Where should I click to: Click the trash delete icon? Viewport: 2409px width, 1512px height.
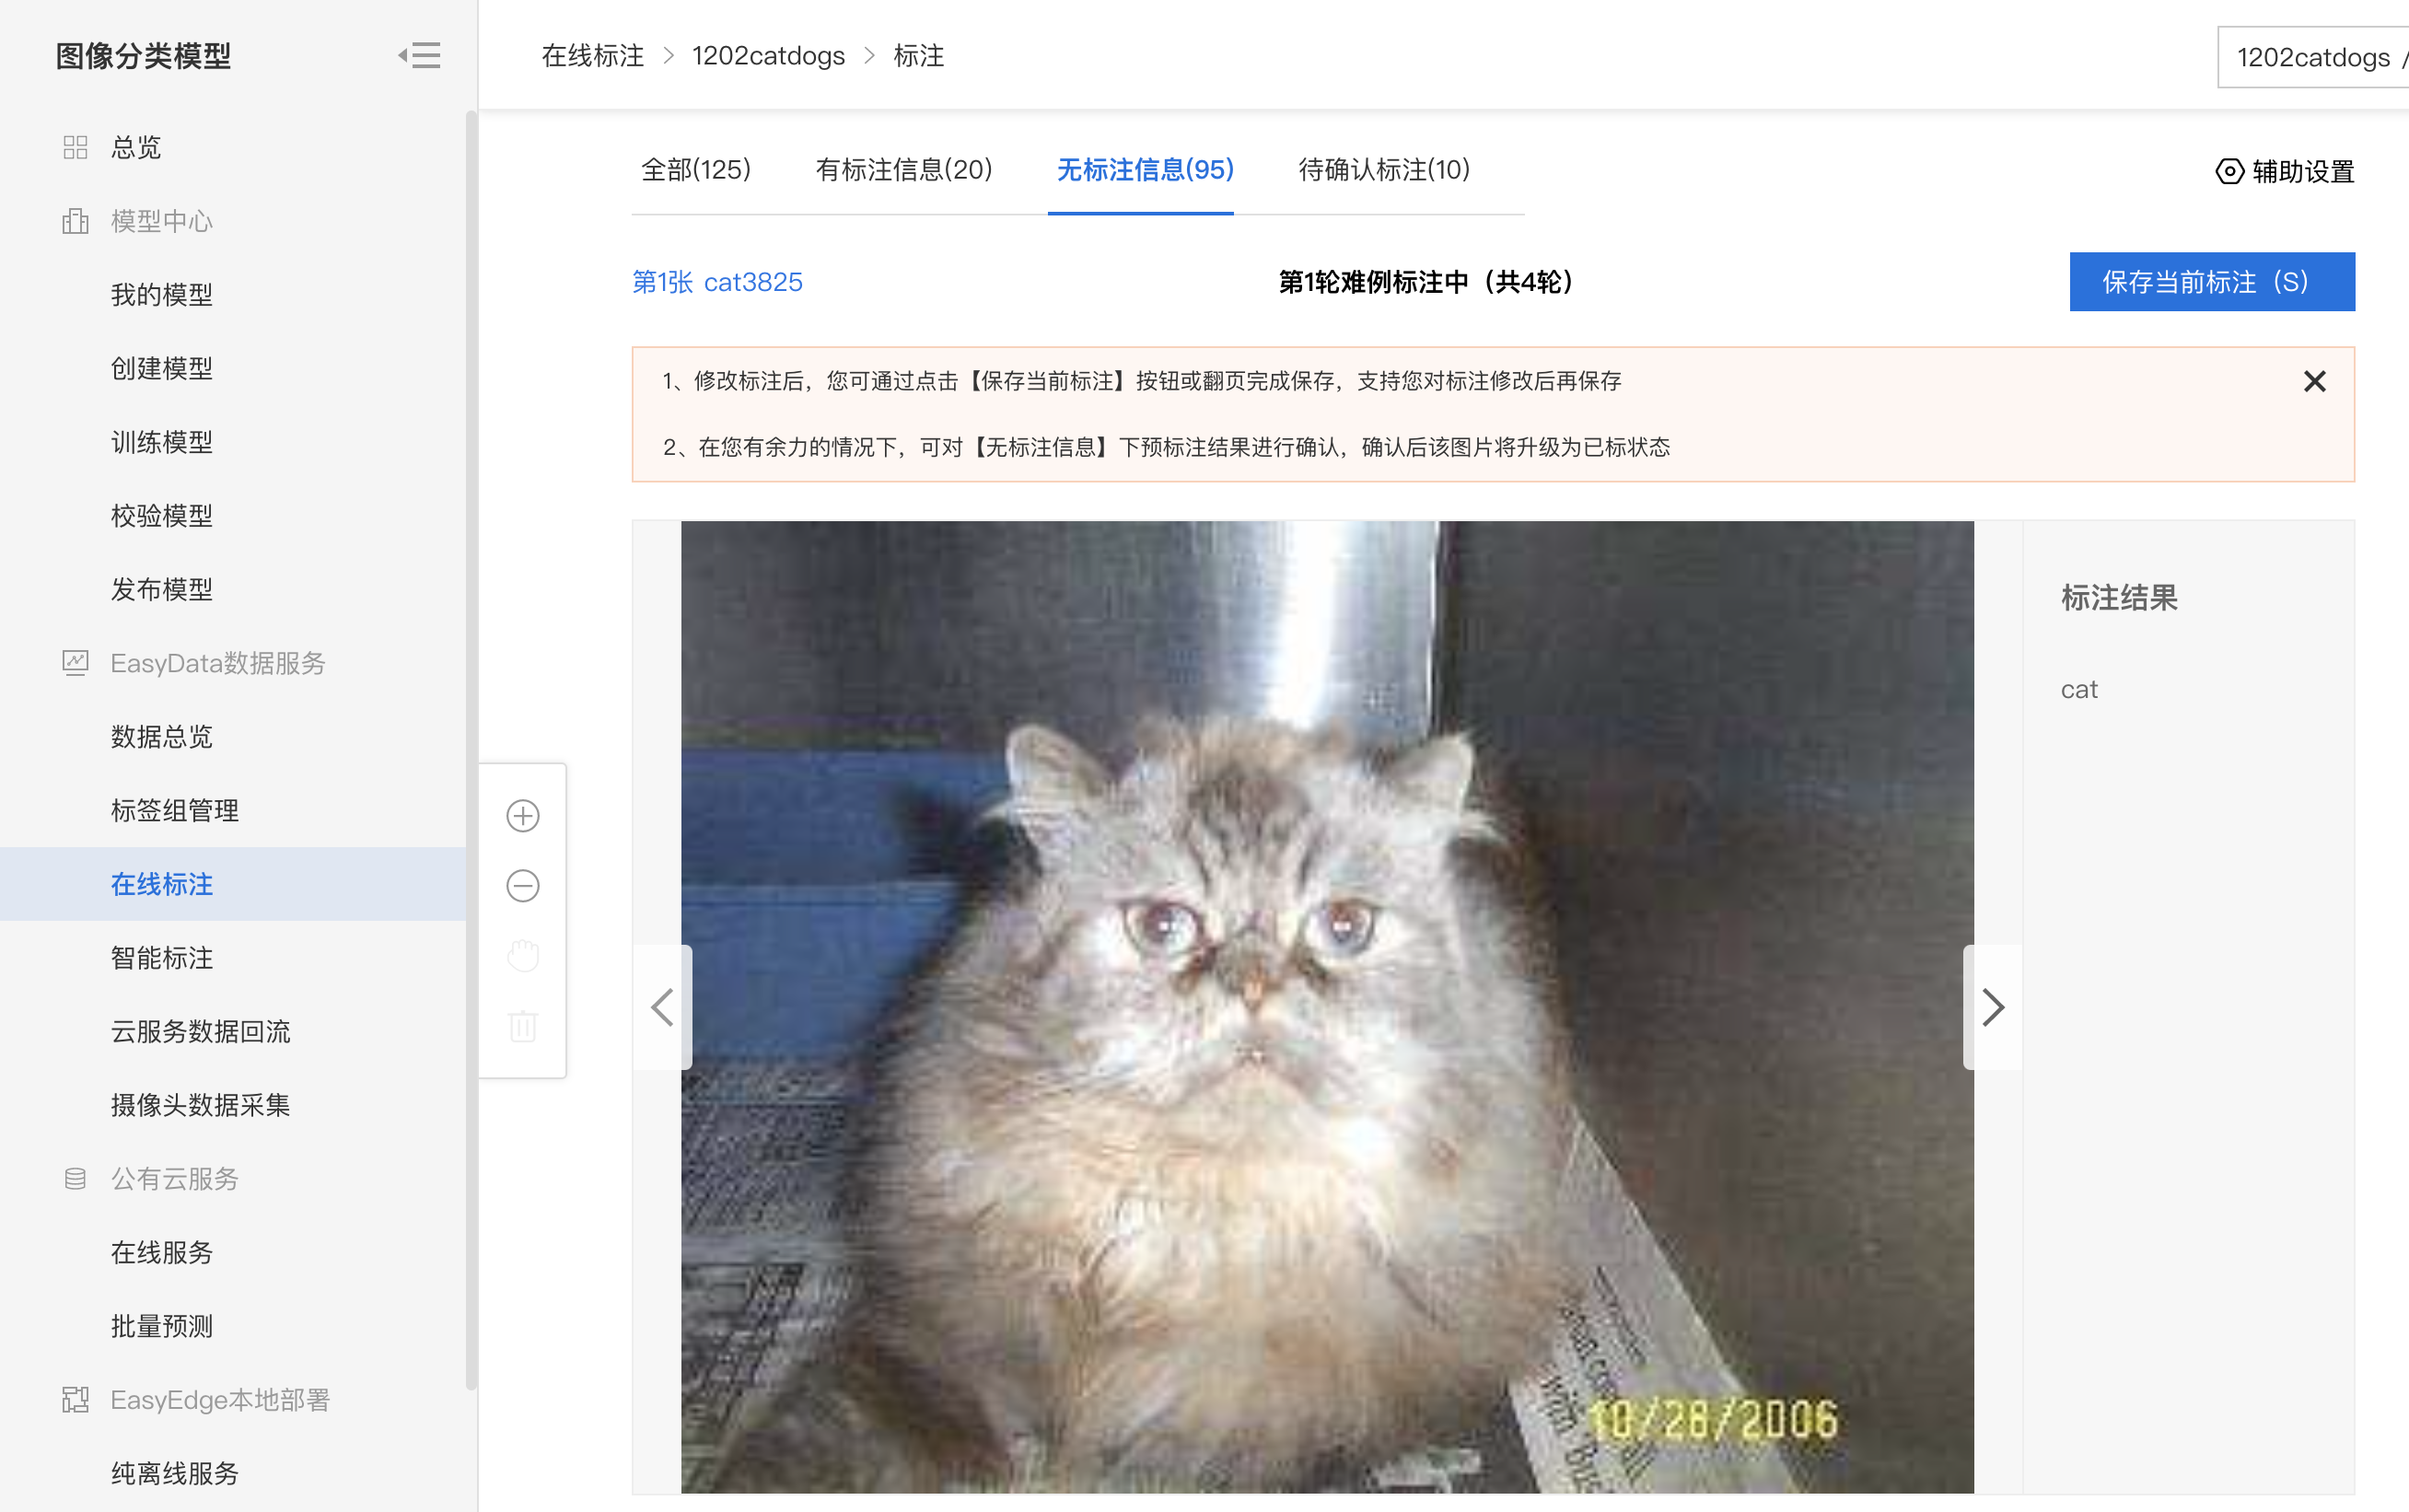pos(523,1026)
